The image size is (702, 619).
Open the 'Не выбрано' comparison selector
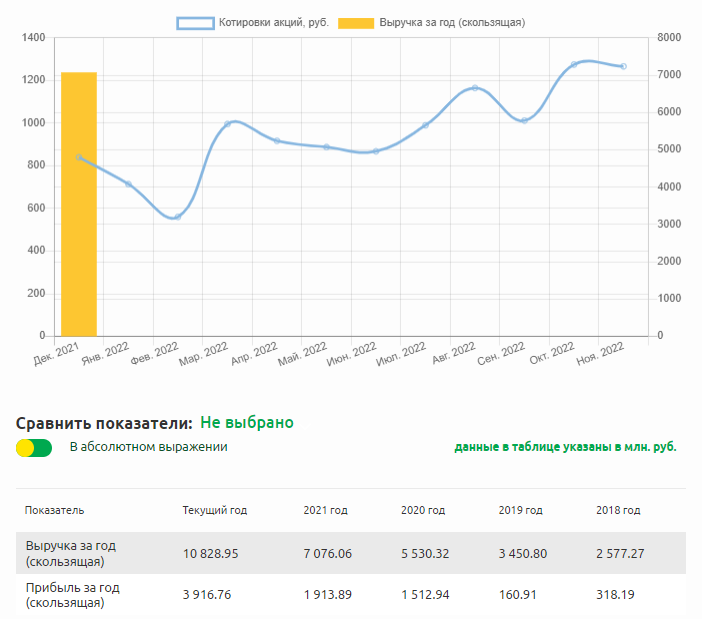click(246, 423)
